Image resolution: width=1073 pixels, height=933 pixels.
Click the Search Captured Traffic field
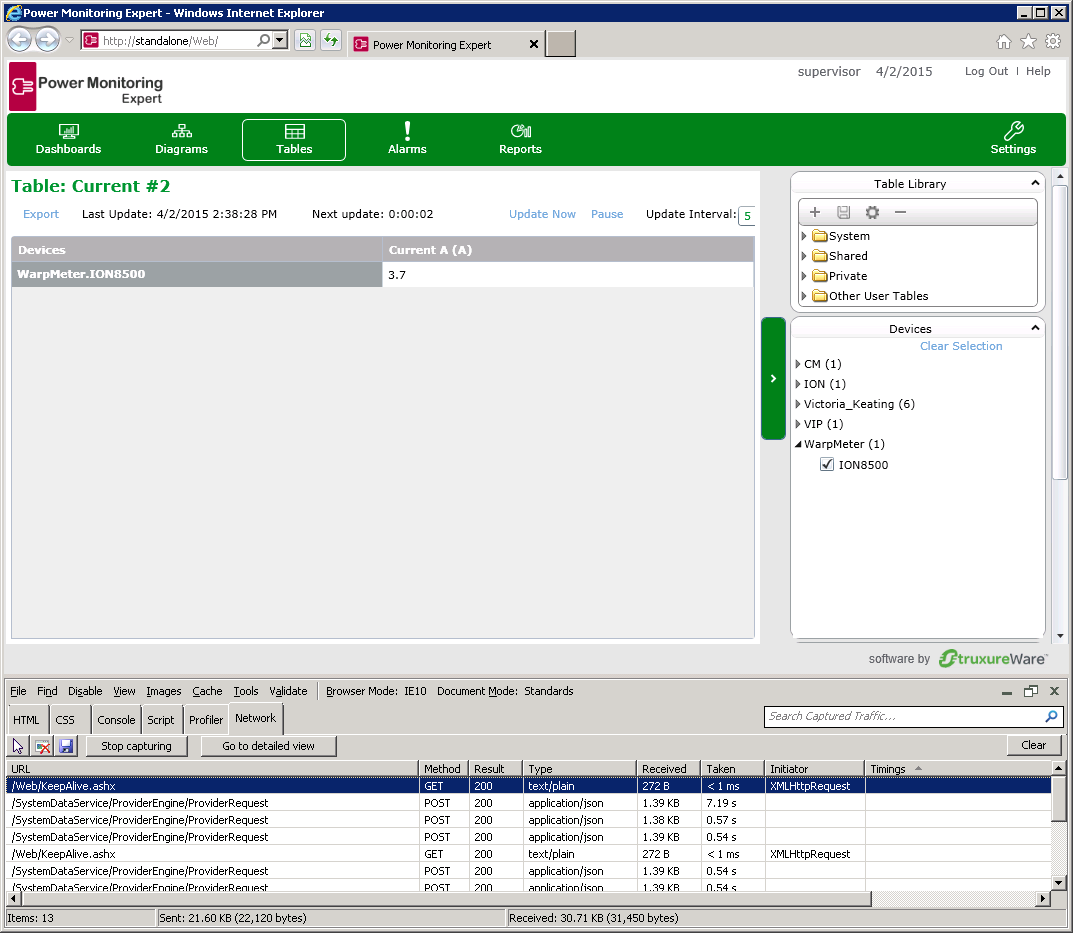[903, 716]
